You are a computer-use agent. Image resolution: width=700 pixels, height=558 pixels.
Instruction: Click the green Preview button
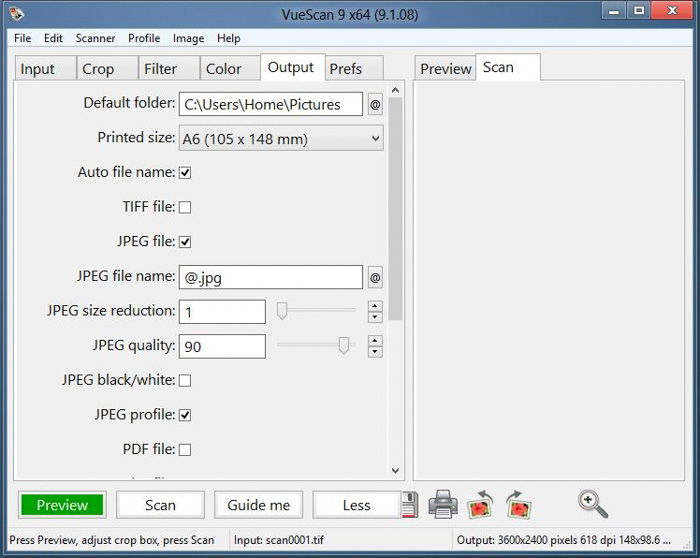(x=62, y=505)
